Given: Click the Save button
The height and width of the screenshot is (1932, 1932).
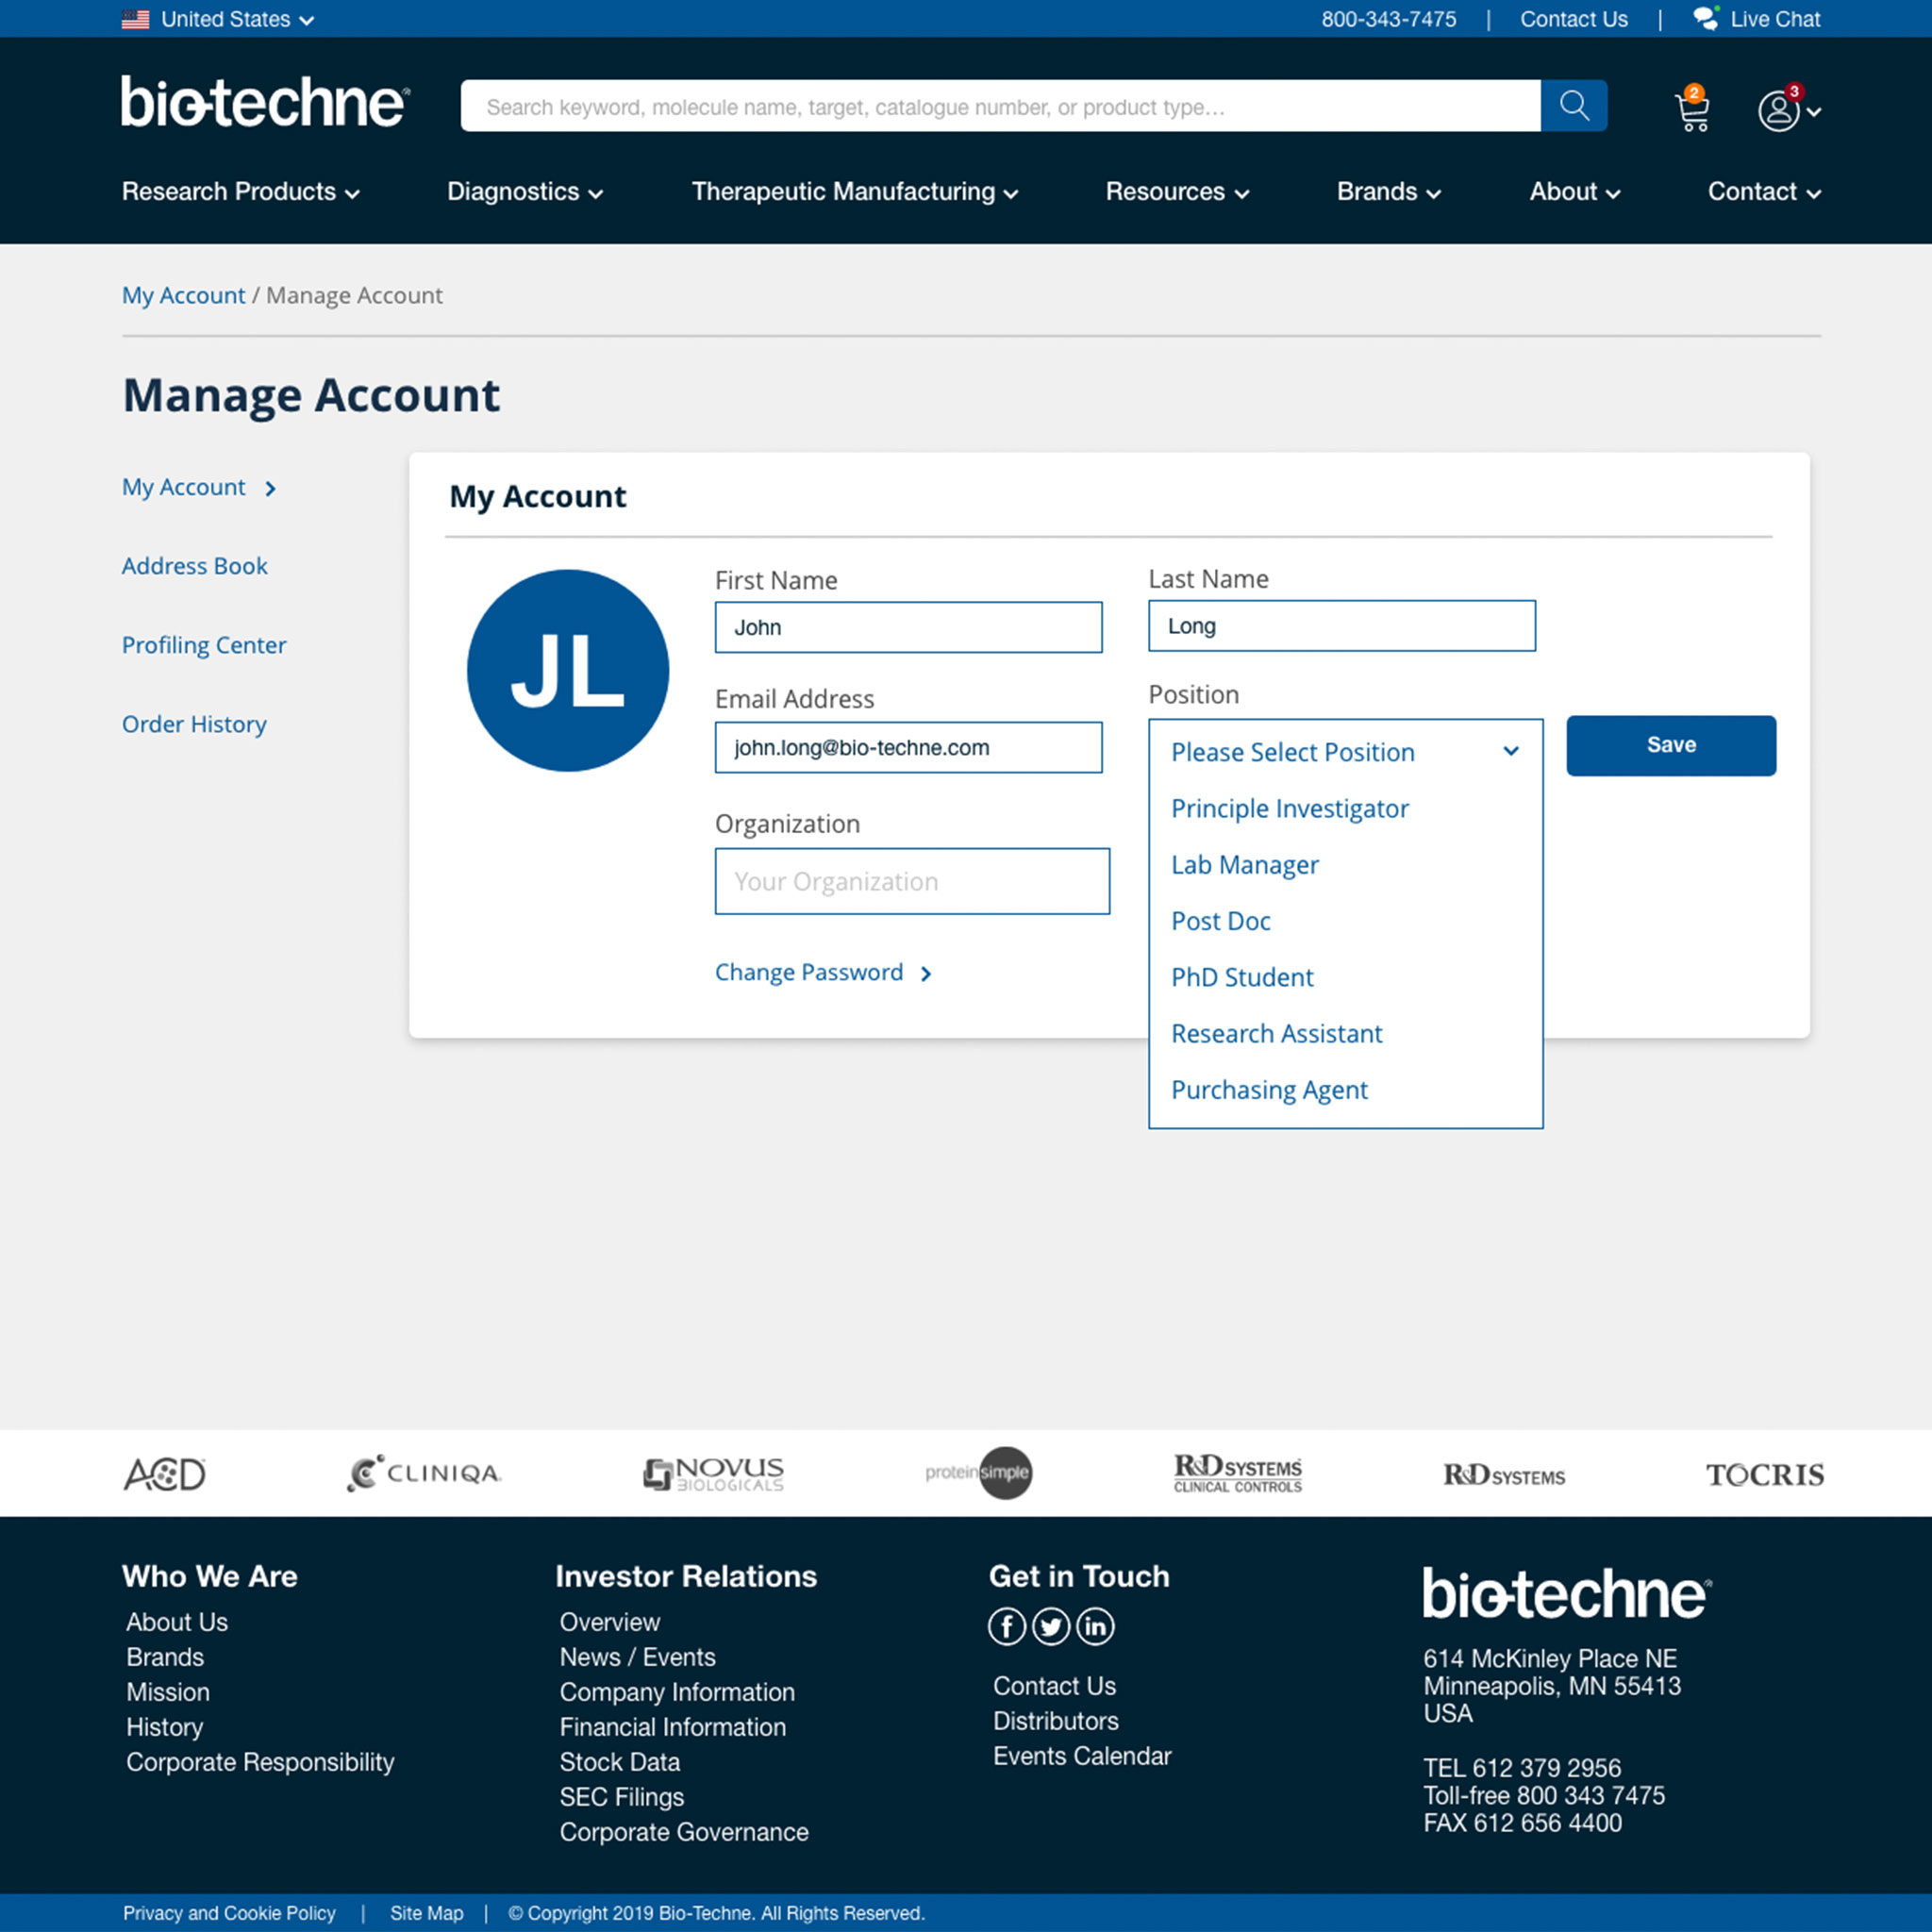Looking at the screenshot, I should coord(1671,745).
